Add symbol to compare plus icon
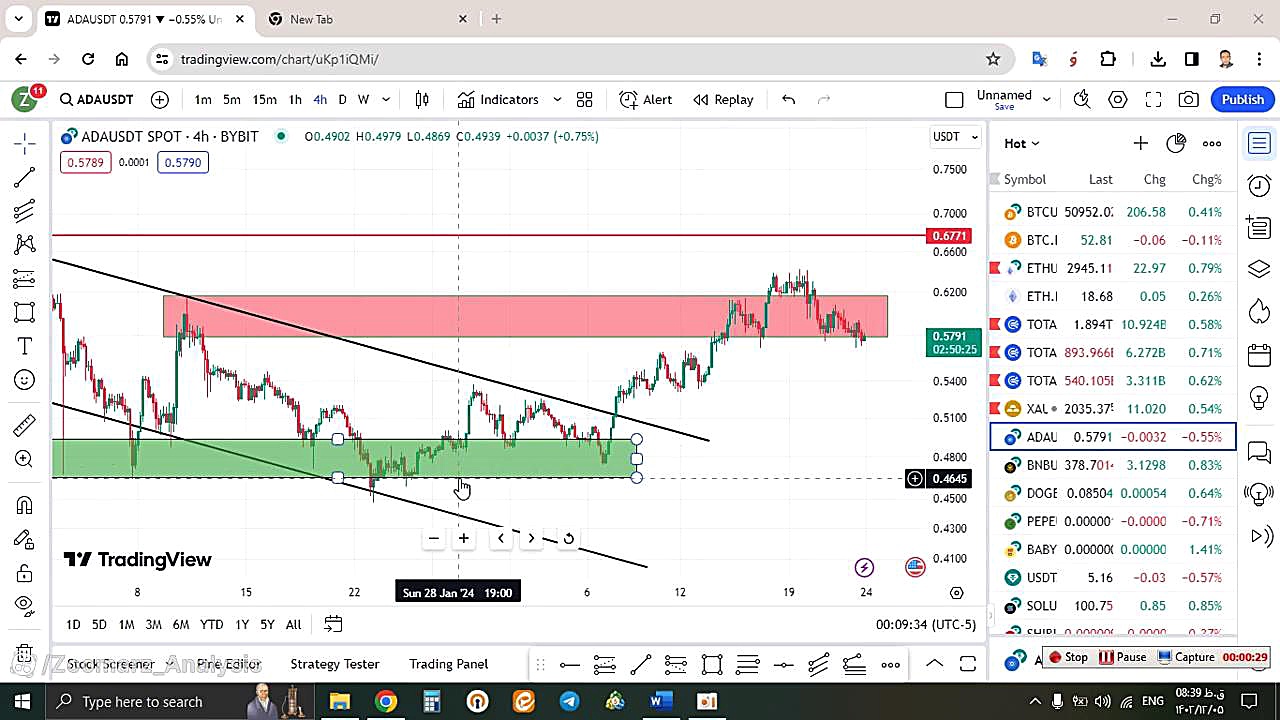This screenshot has width=1280, height=720. tap(160, 99)
